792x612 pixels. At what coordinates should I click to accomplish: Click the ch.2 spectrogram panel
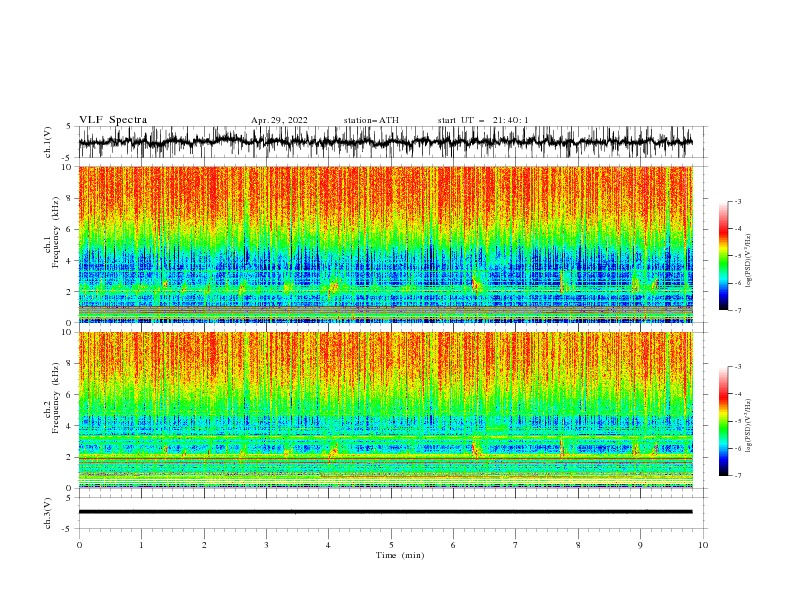click(x=386, y=410)
